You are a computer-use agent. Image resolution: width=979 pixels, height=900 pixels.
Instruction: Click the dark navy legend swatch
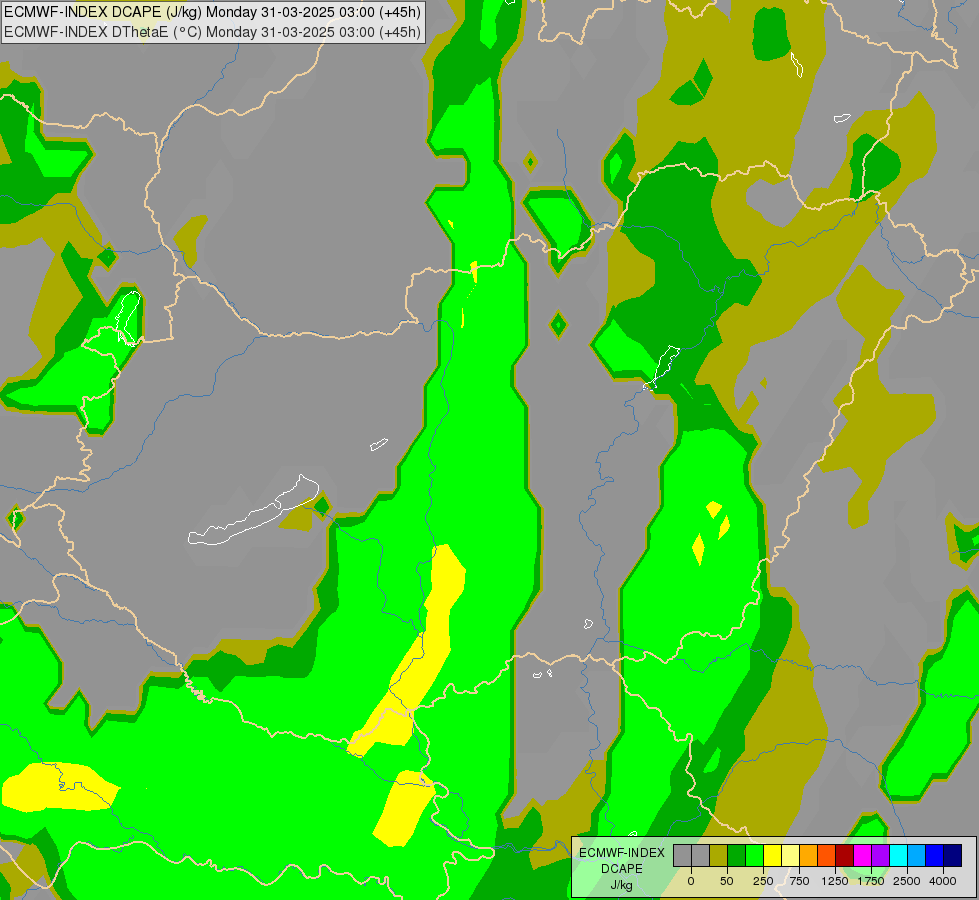pyautogui.click(x=952, y=855)
